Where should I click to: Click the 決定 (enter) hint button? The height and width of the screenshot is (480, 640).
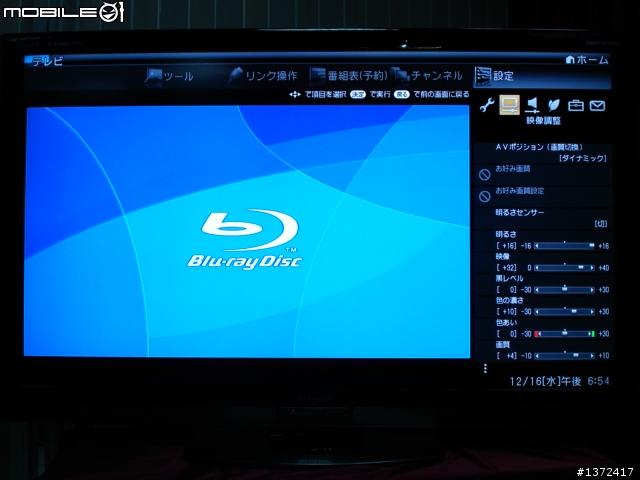[x=358, y=94]
